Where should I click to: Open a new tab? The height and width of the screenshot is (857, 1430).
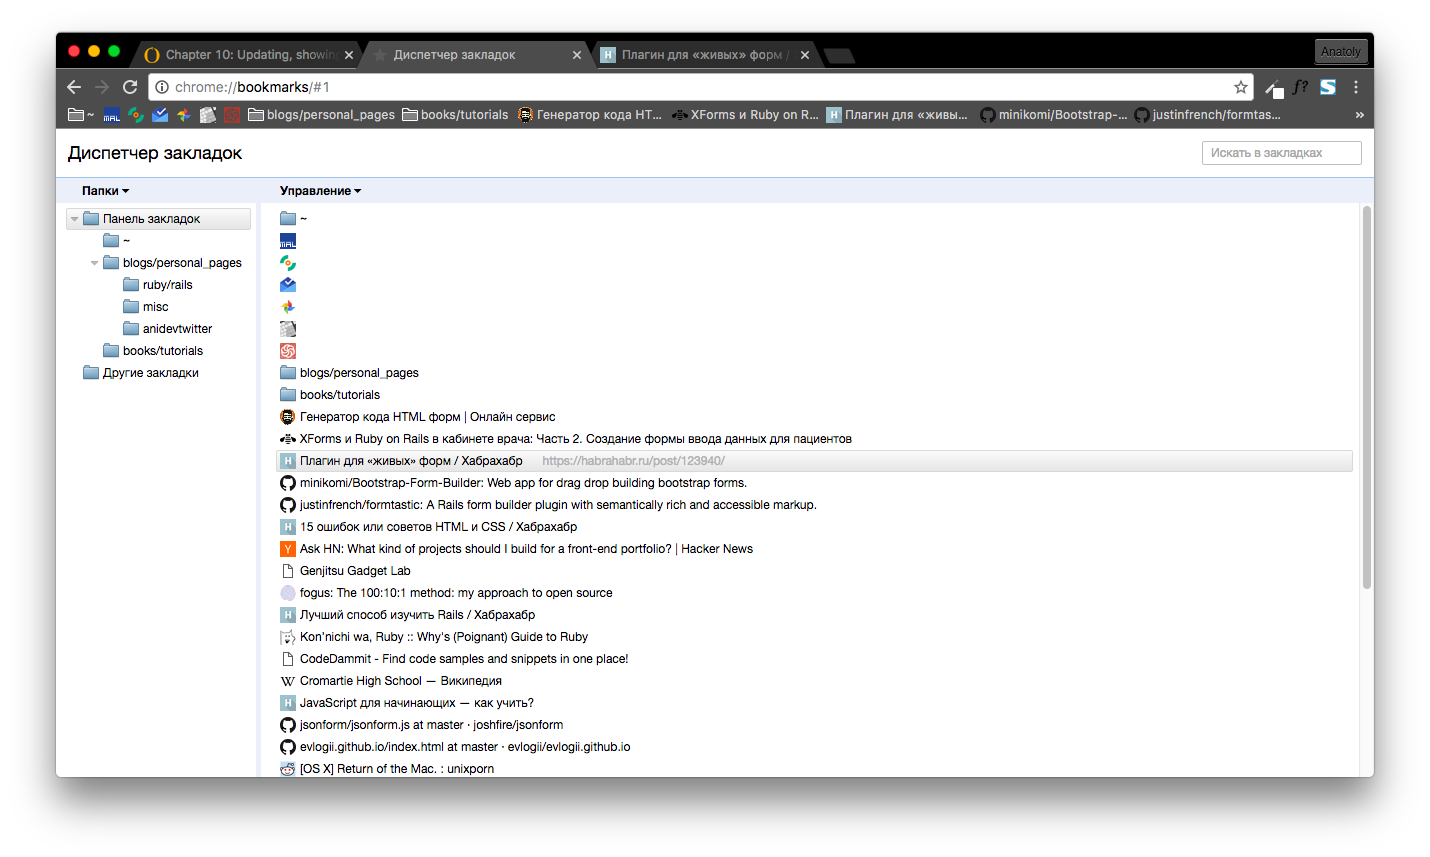[839, 56]
